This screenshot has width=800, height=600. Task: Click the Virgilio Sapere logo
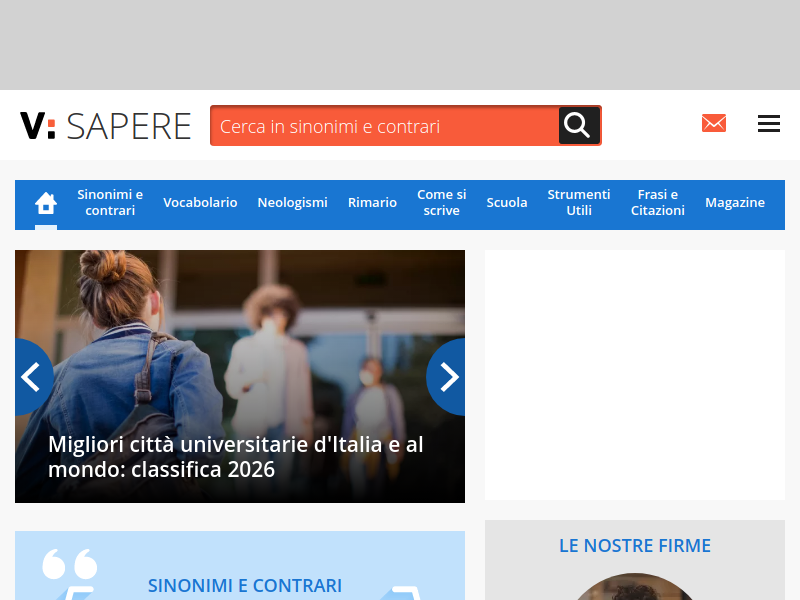coord(106,126)
